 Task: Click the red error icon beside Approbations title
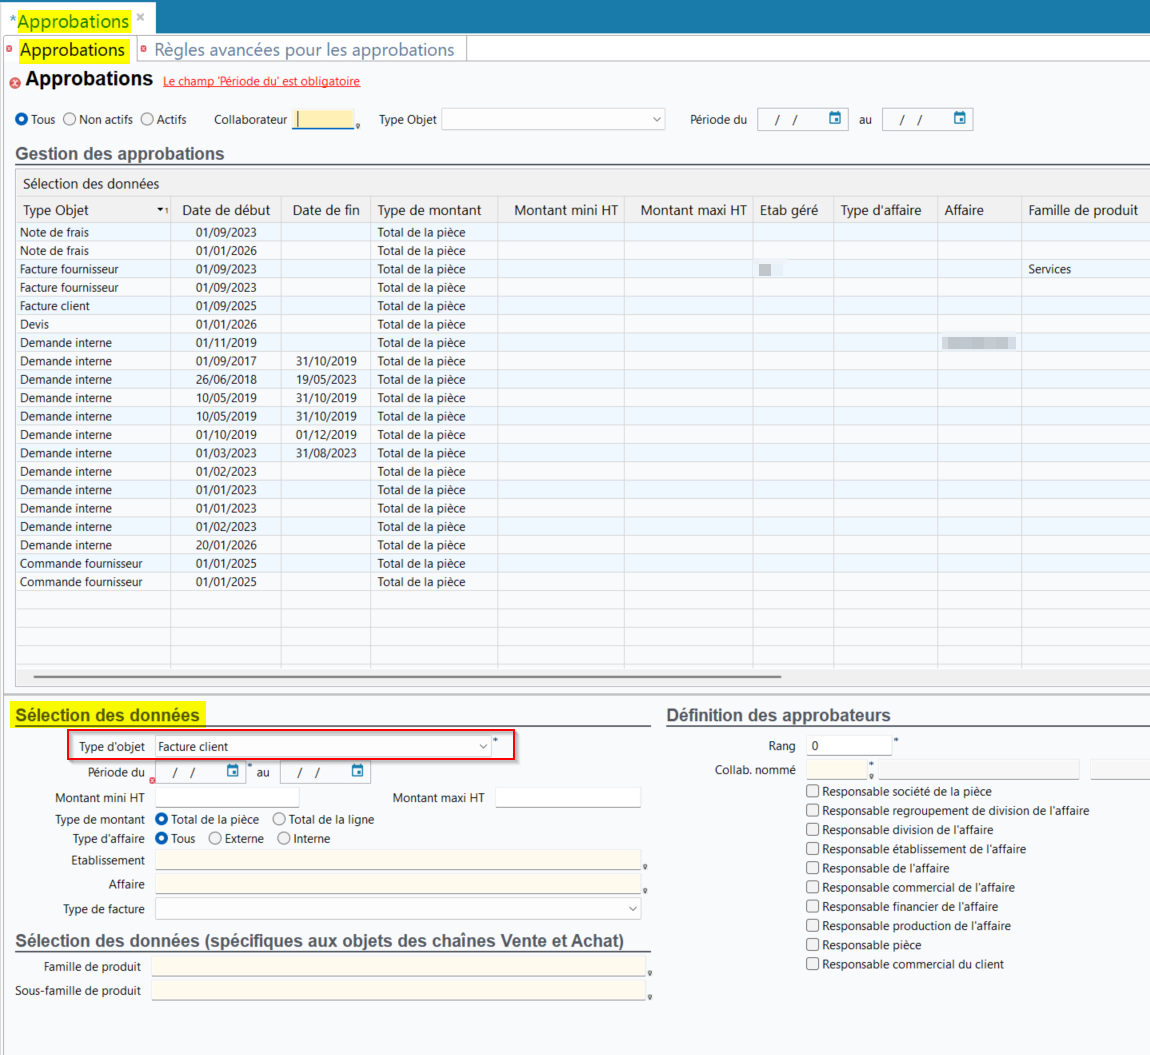[15, 83]
